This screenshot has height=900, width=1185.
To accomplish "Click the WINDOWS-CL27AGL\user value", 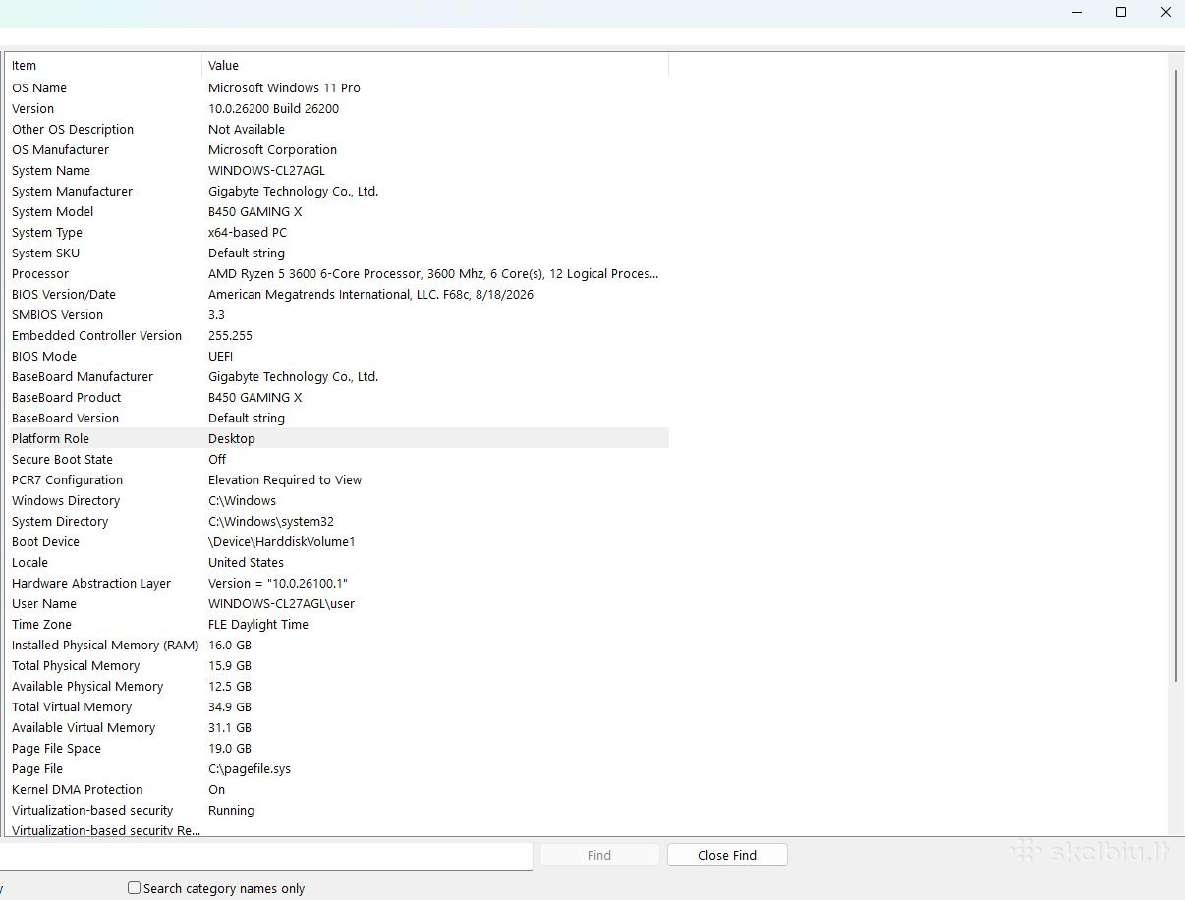I will click(281, 604).
